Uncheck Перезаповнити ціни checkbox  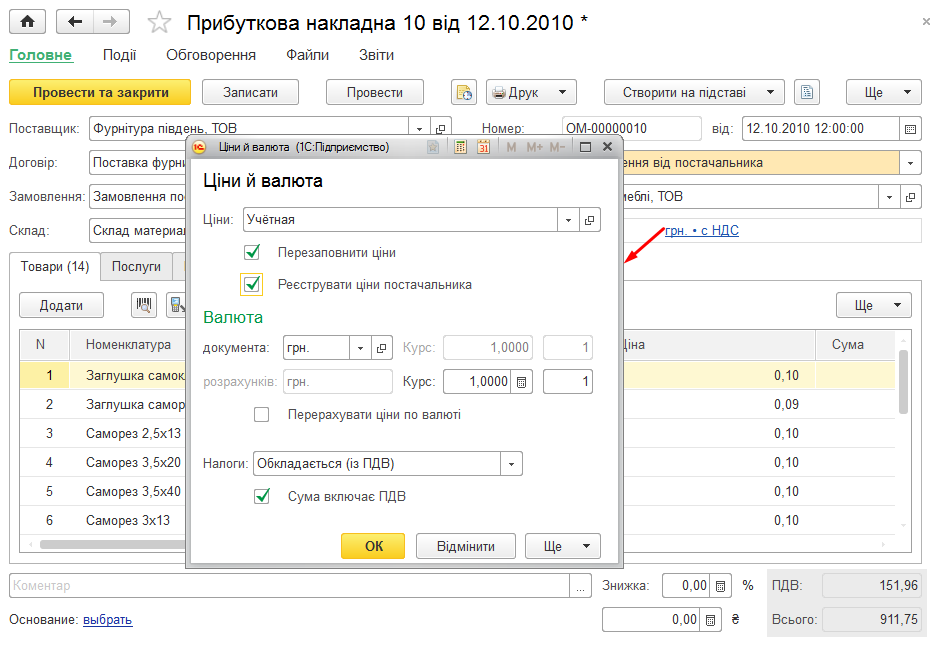click(252, 252)
